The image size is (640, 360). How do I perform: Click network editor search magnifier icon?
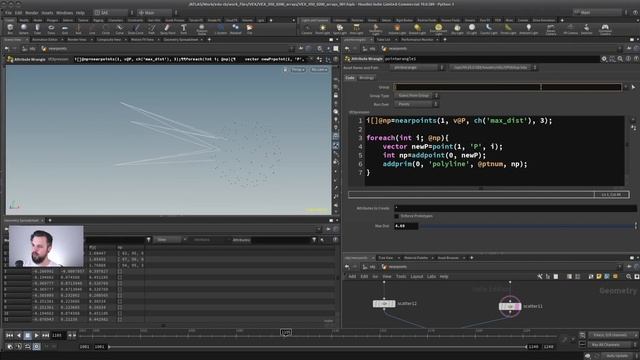[629, 276]
